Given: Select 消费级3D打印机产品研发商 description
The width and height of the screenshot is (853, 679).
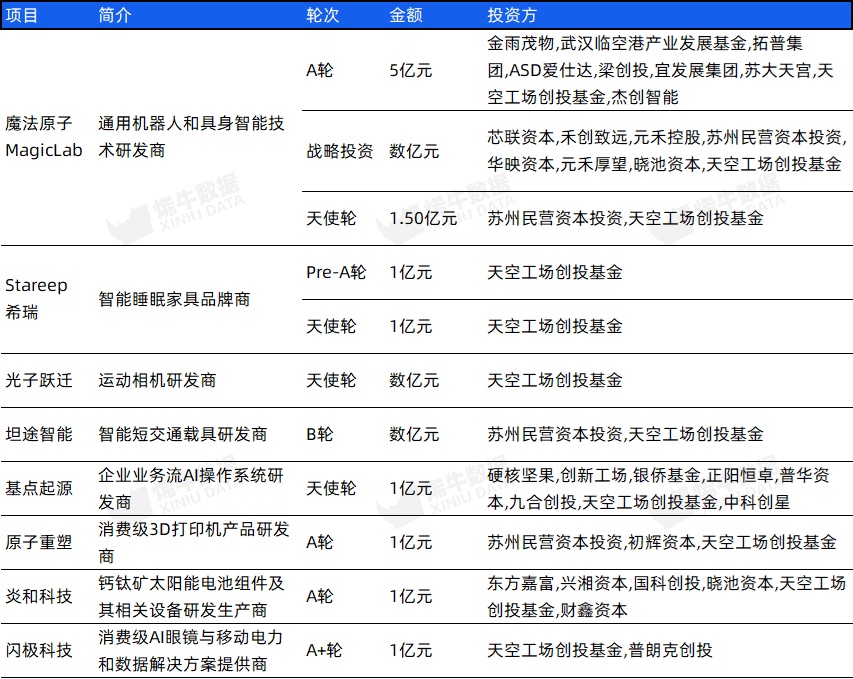Looking at the screenshot, I should [194, 542].
